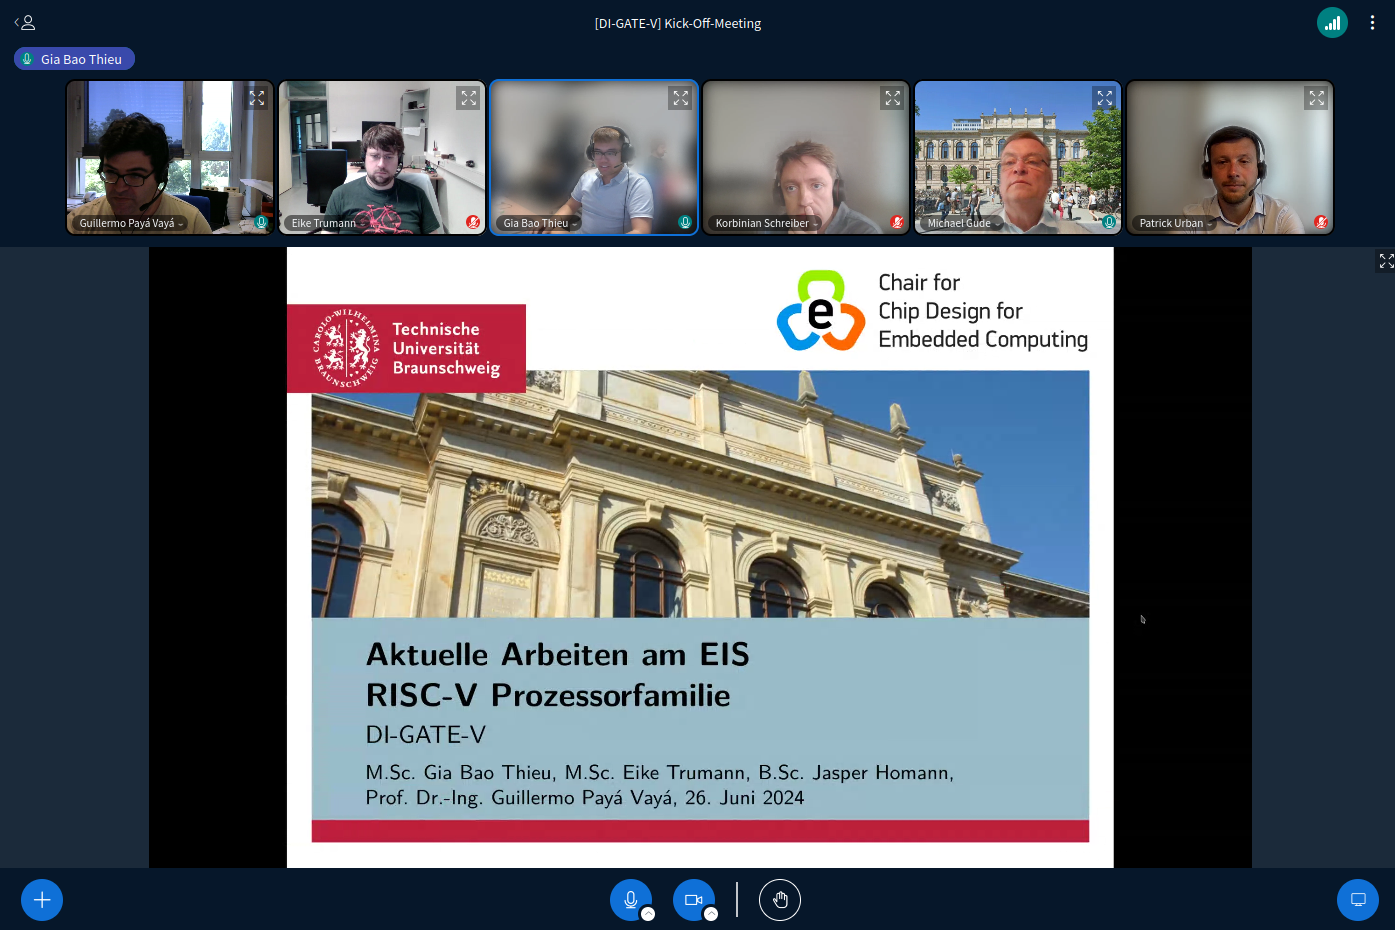Select Gia Bao Thieu's webcam tile
This screenshot has width=1395, height=930.
click(594, 158)
